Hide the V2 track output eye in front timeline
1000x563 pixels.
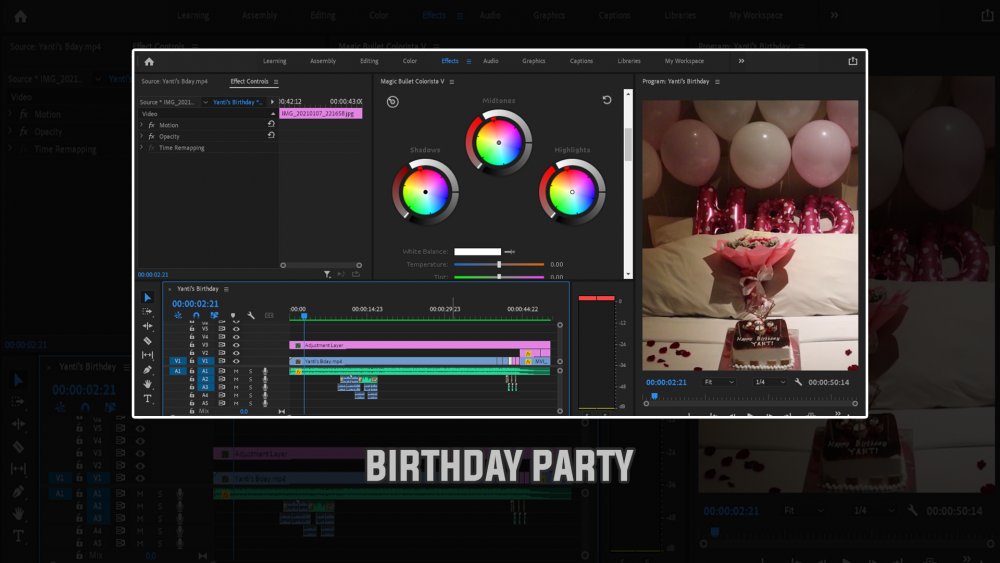(x=236, y=353)
